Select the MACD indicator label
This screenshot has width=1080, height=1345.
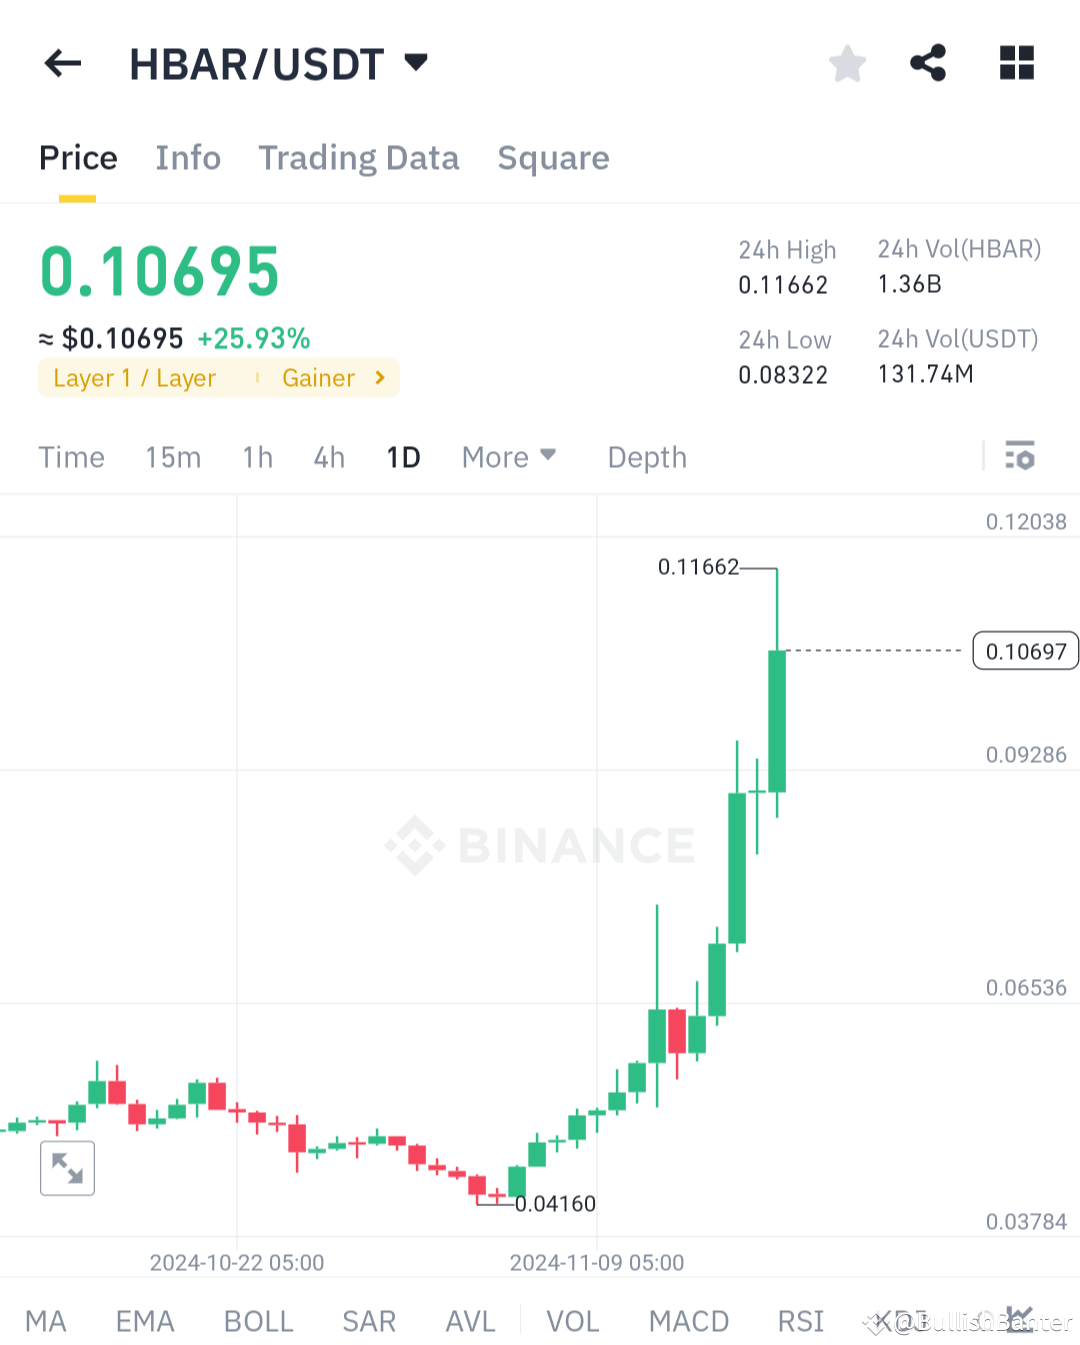point(688,1321)
